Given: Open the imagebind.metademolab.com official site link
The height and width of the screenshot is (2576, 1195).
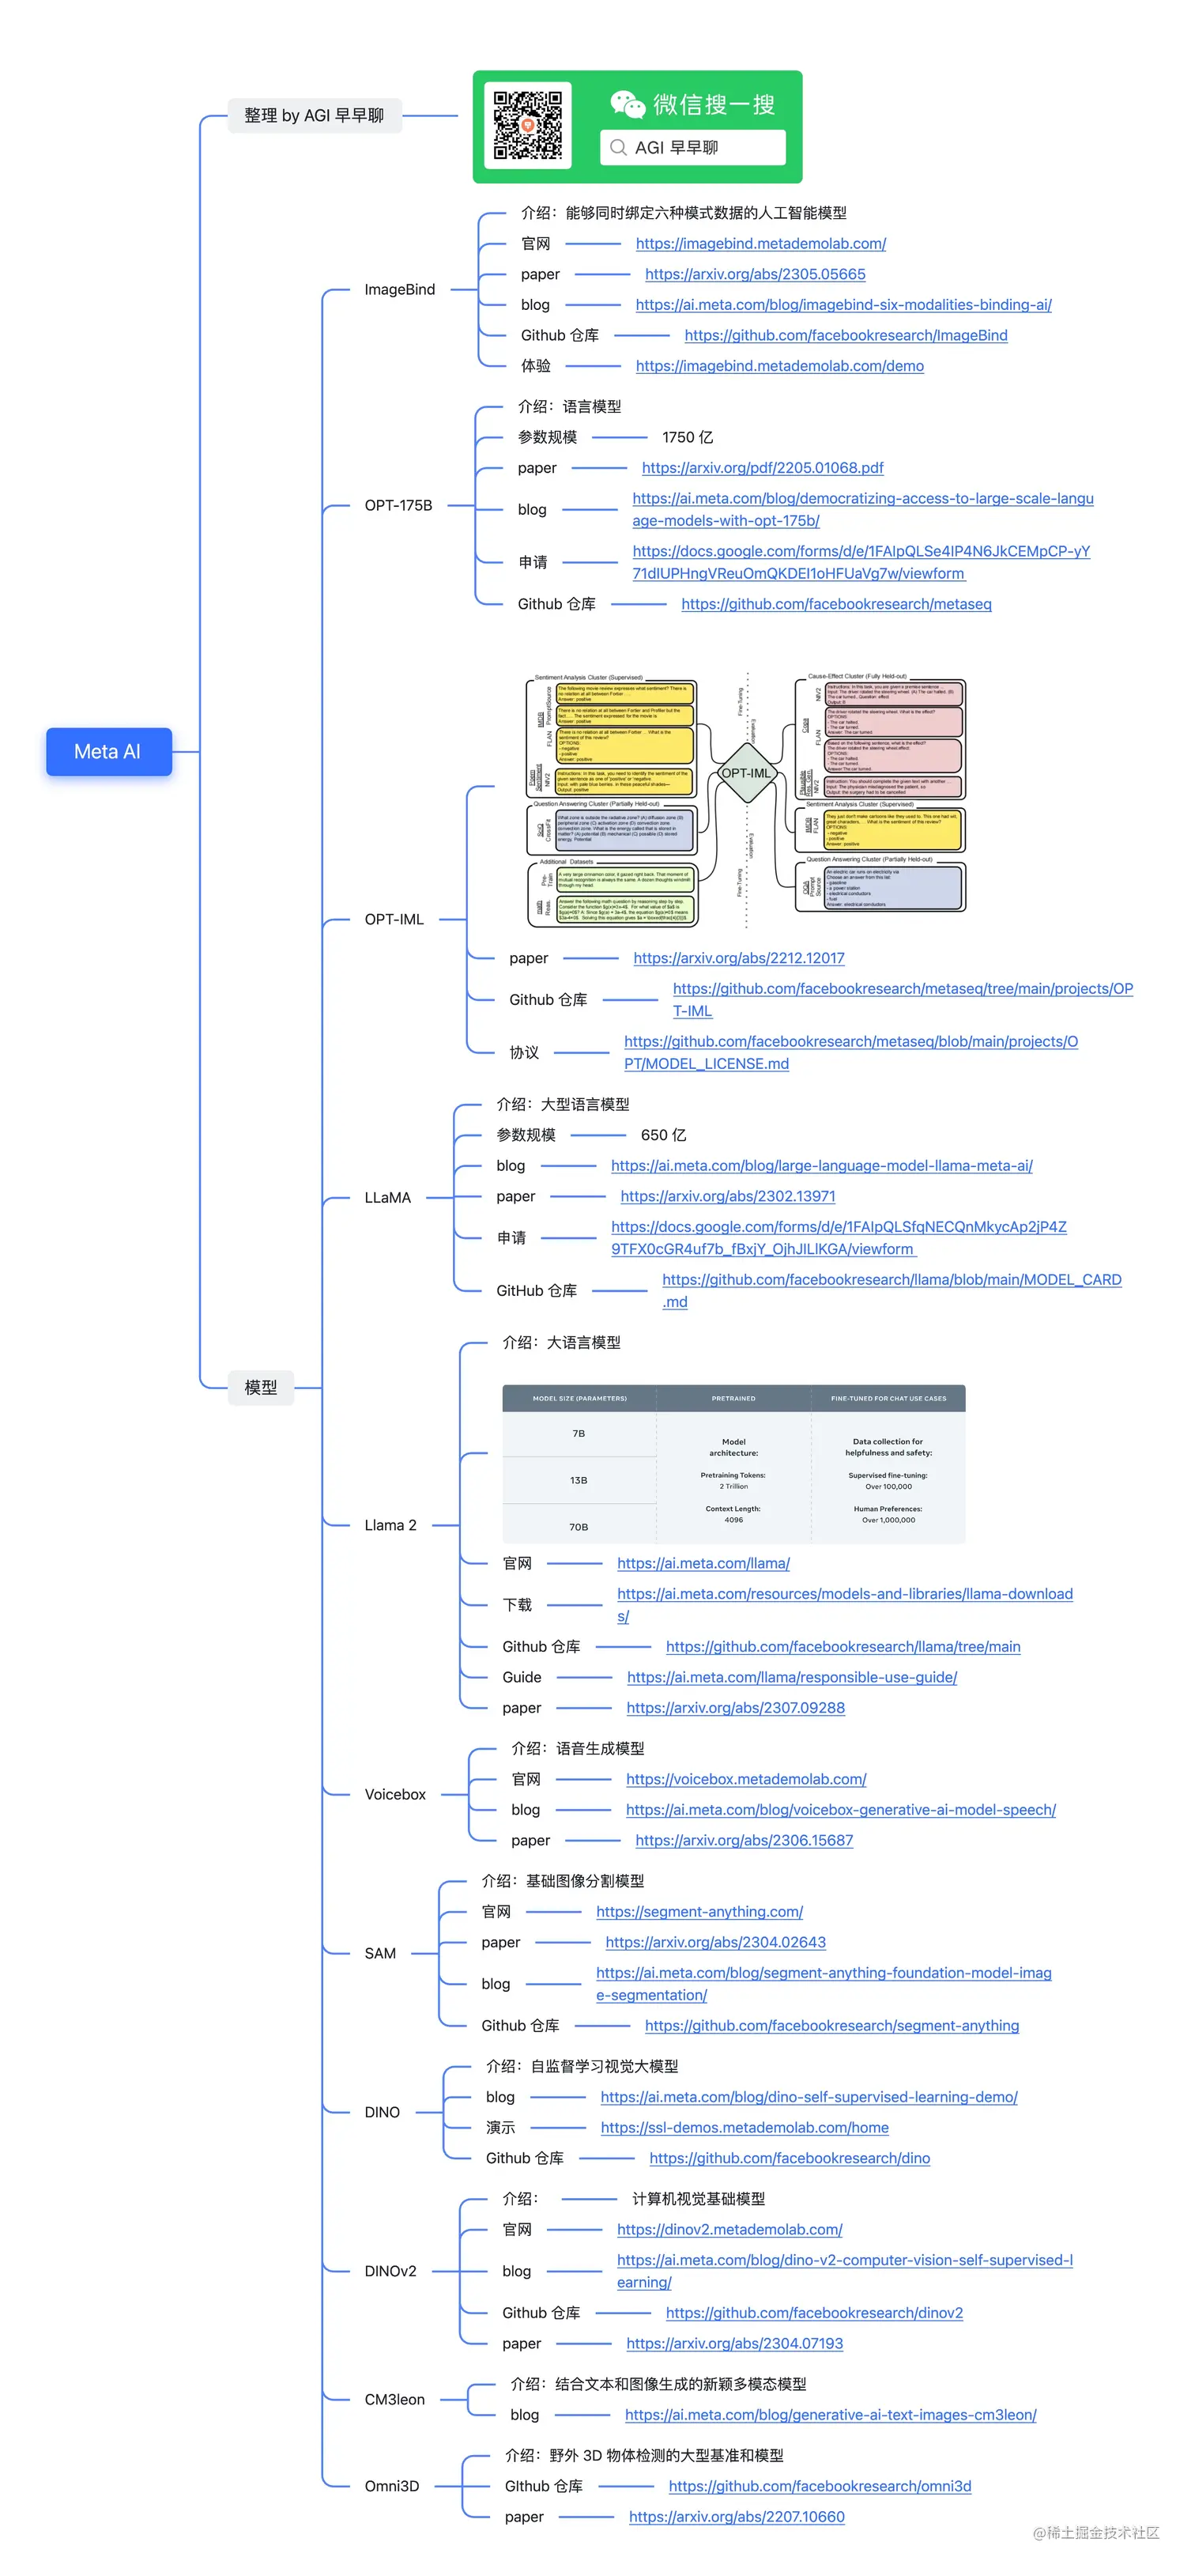Looking at the screenshot, I should (761, 243).
